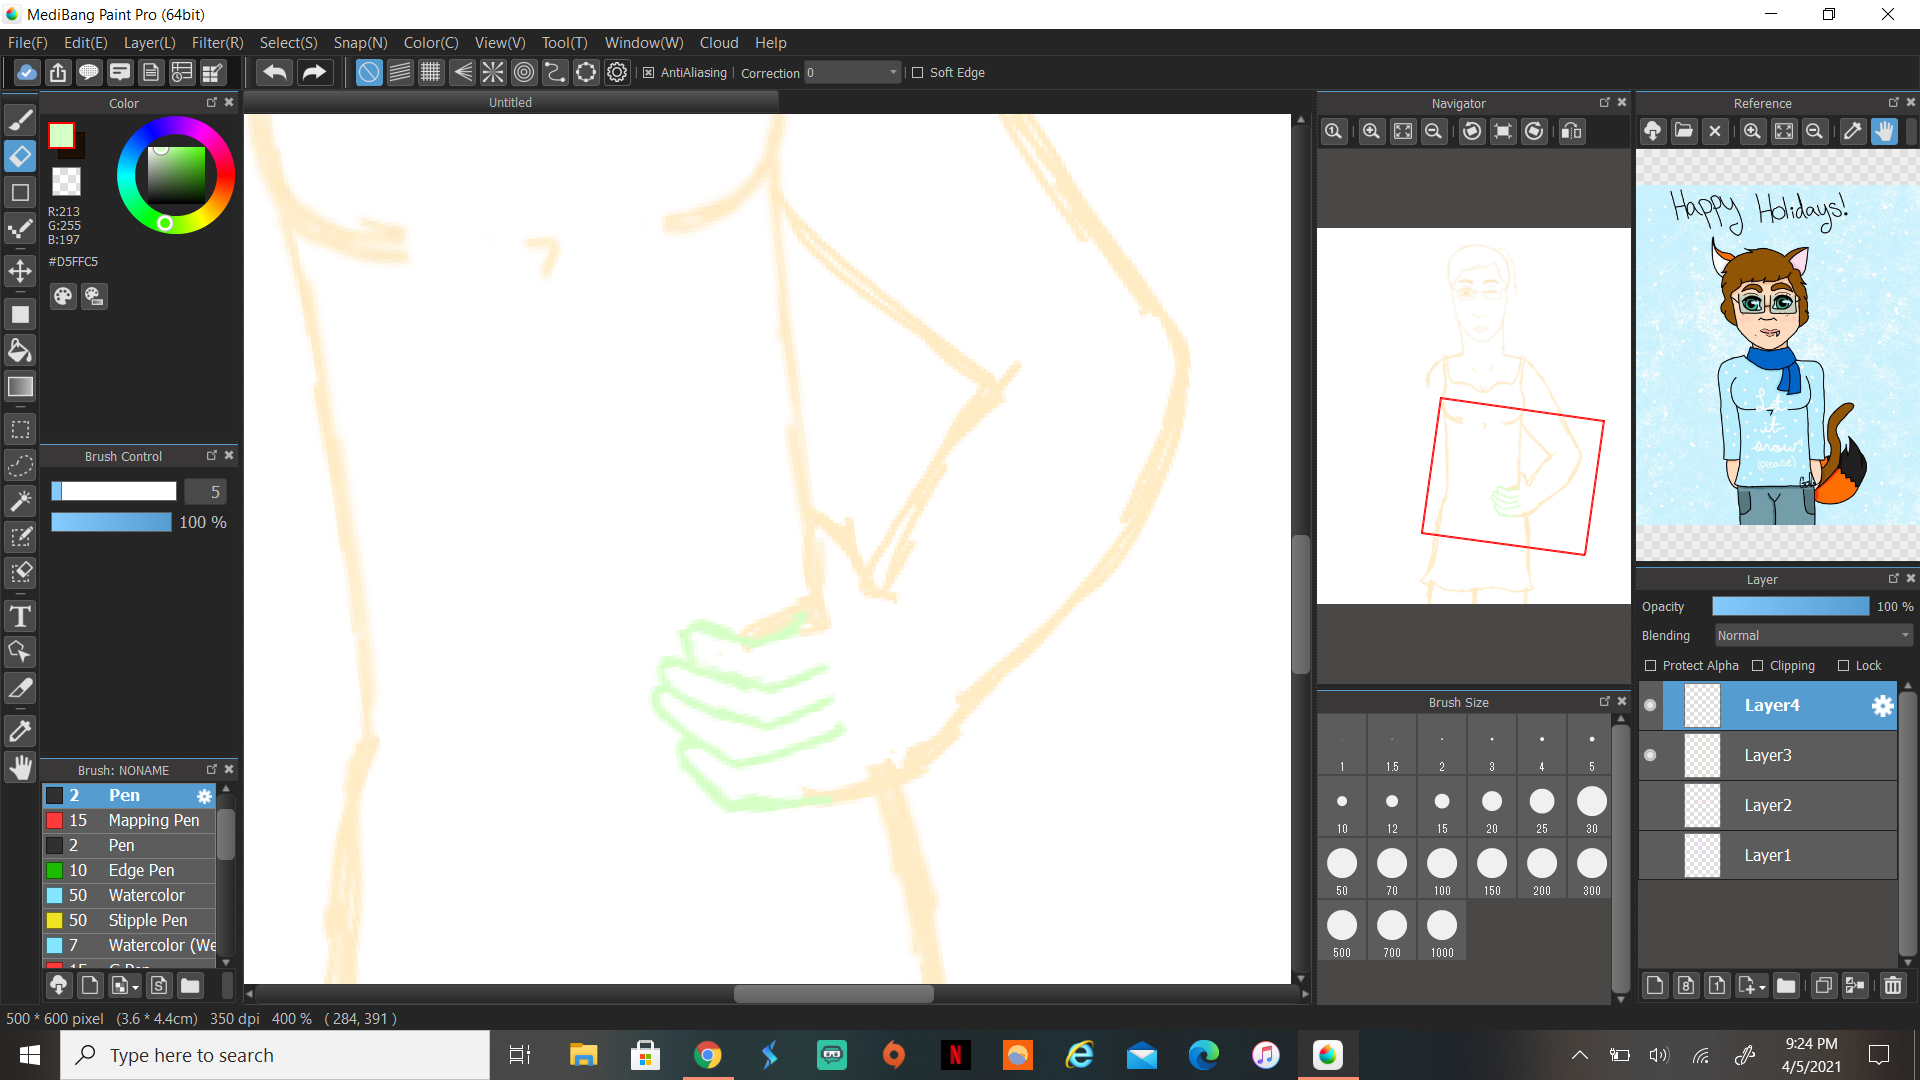Open the Snap menu
The image size is (1920, 1080).
coord(361,43)
